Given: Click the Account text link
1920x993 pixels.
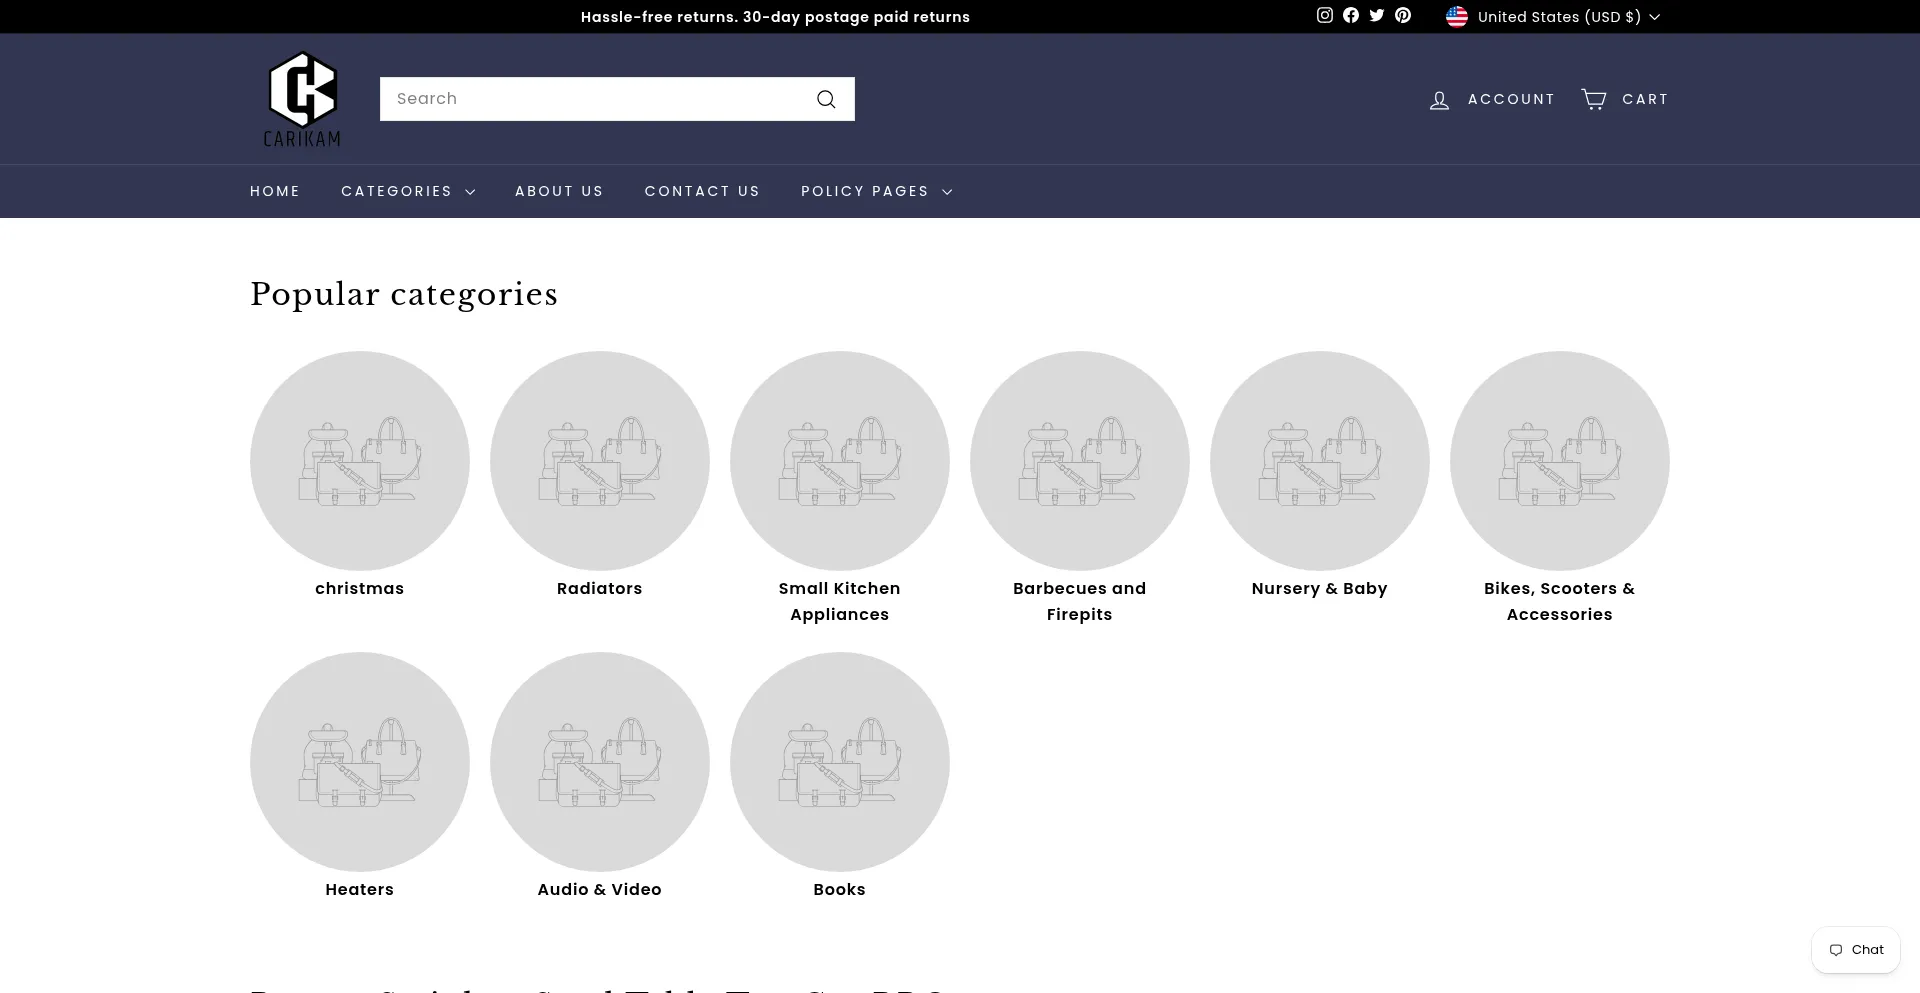Looking at the screenshot, I should pos(1511,99).
